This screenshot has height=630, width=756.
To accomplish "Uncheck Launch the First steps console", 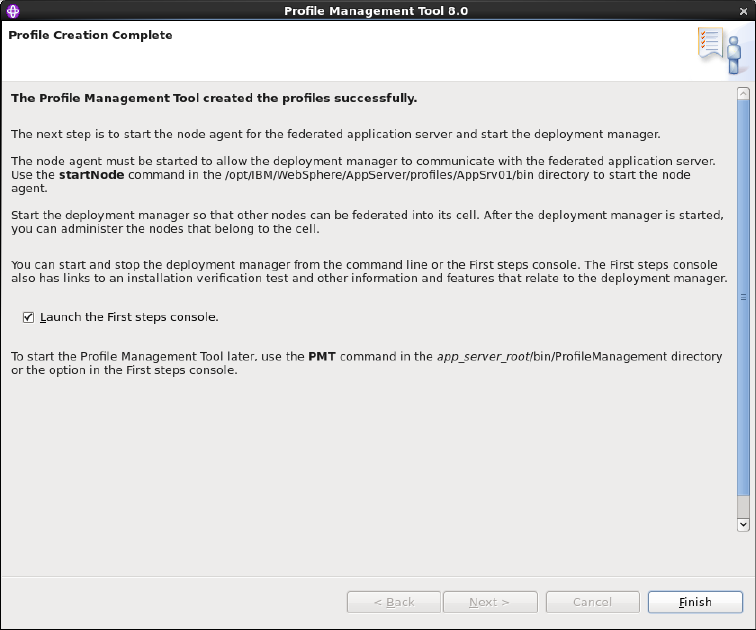I will [28, 317].
